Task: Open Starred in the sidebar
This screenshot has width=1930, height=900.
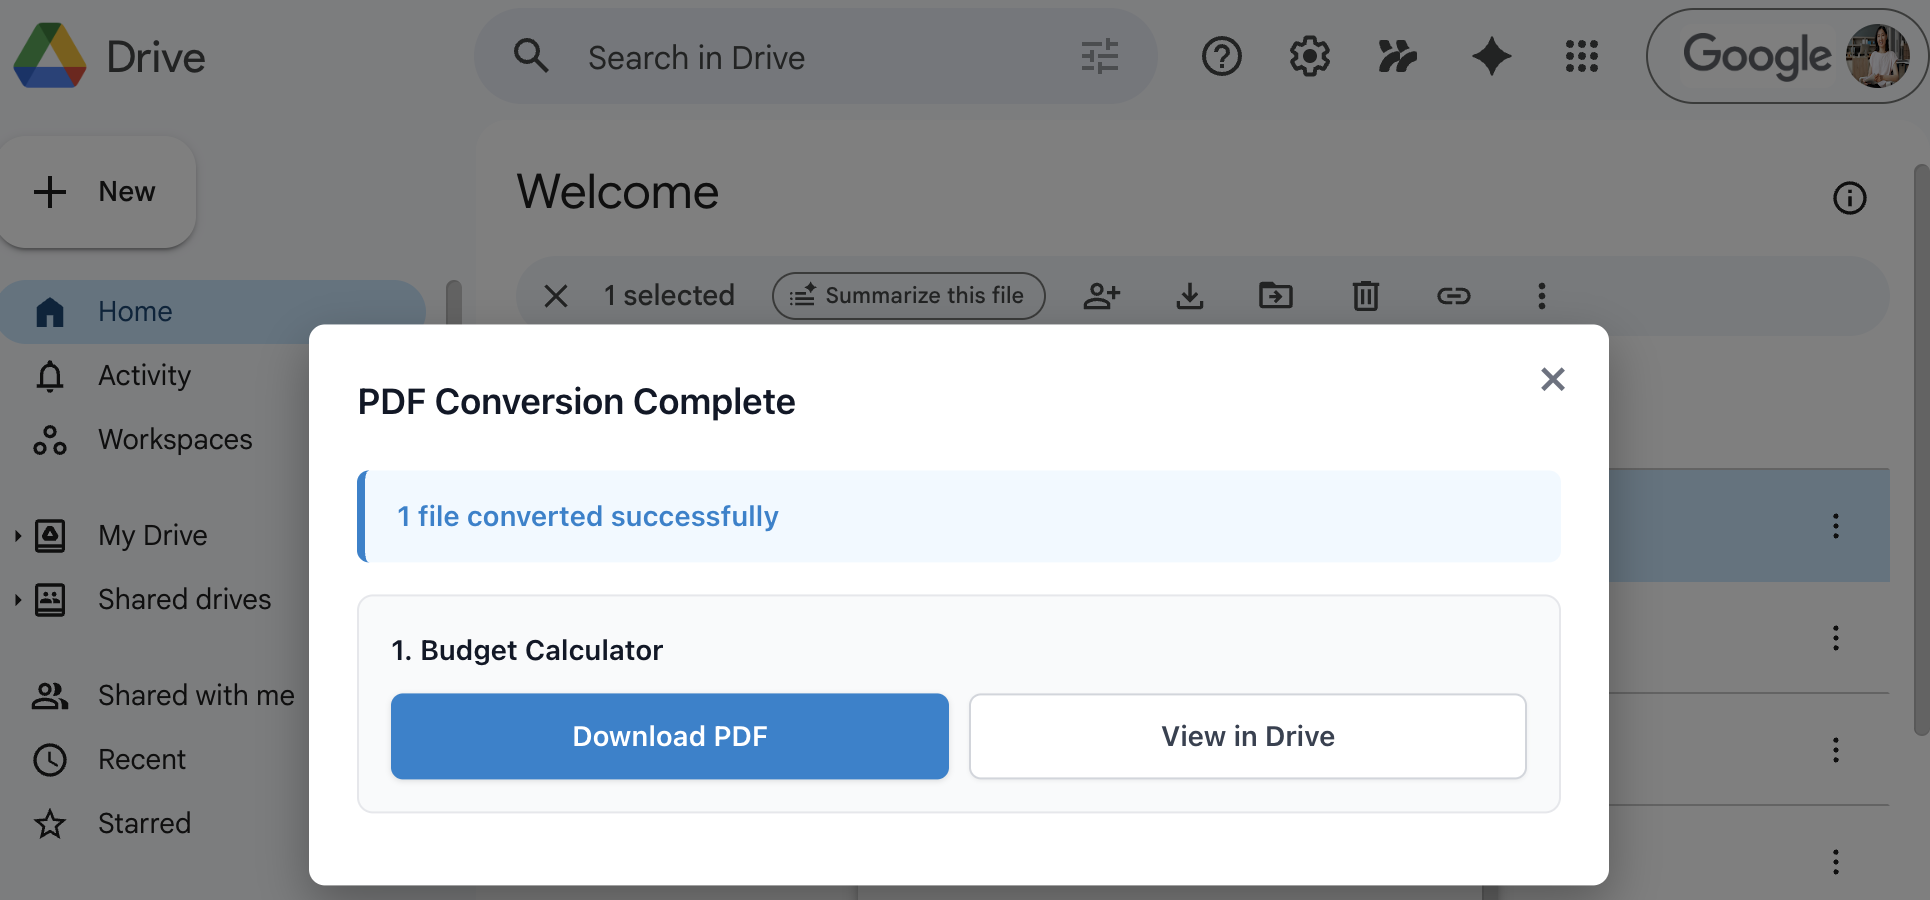Action: 144,824
